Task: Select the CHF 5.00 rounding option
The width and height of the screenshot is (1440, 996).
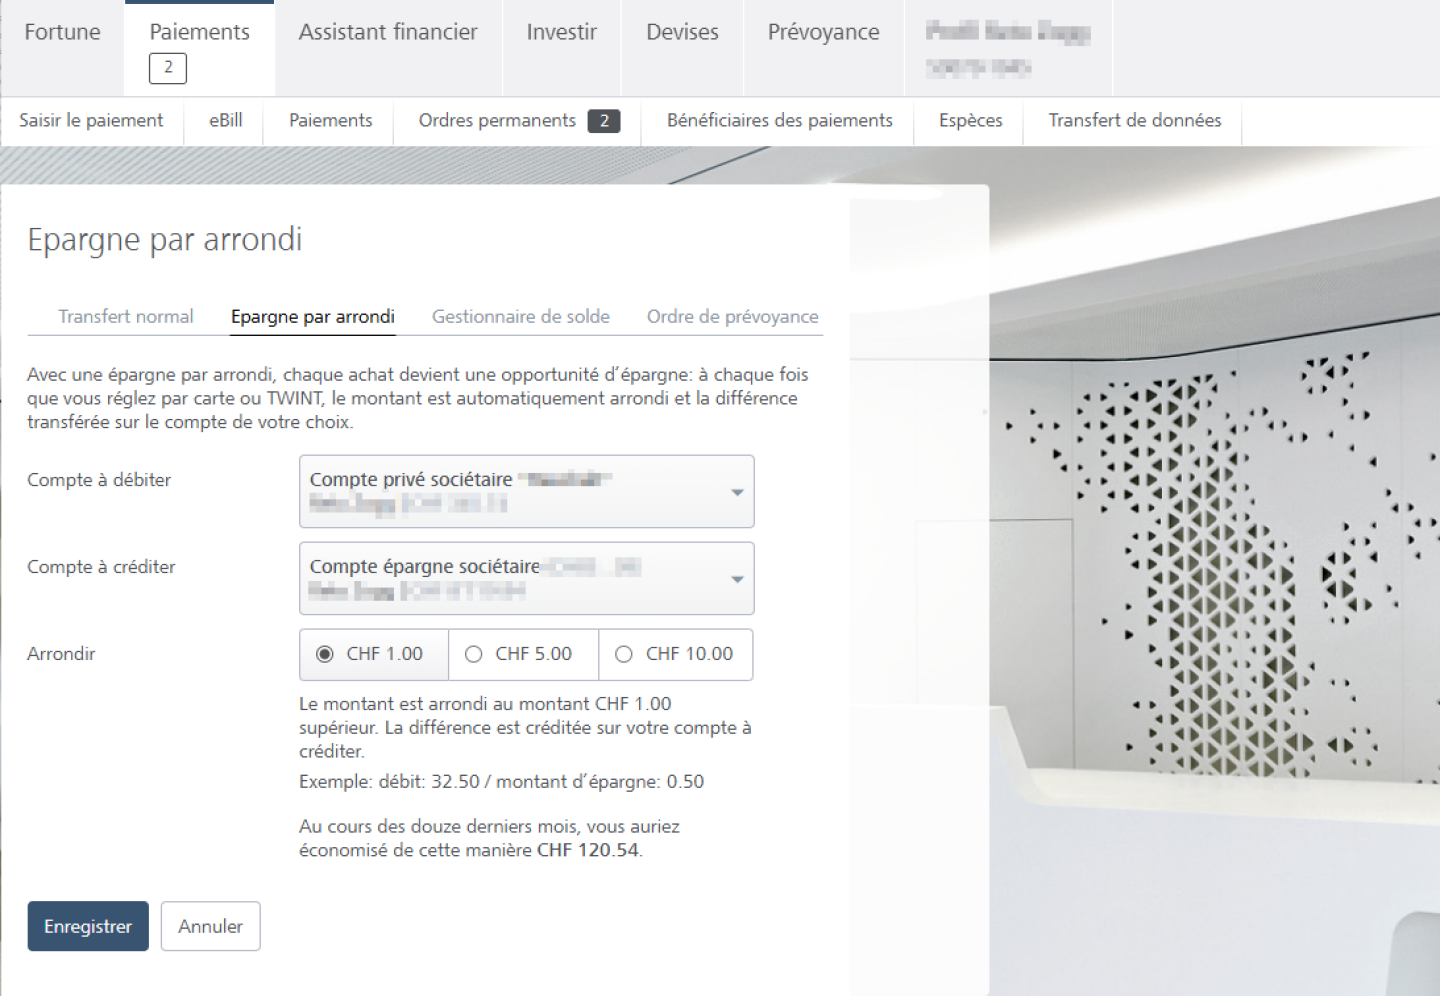Action: pyautogui.click(x=474, y=654)
